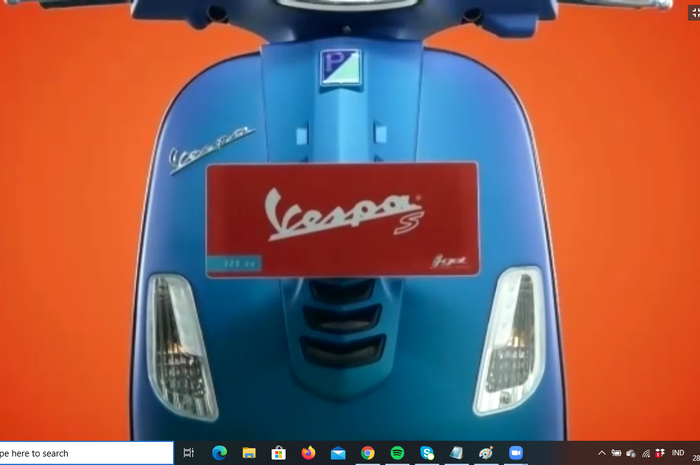The height and width of the screenshot is (465, 700).
Task: Switch to Spotify in the taskbar
Action: tap(397, 453)
